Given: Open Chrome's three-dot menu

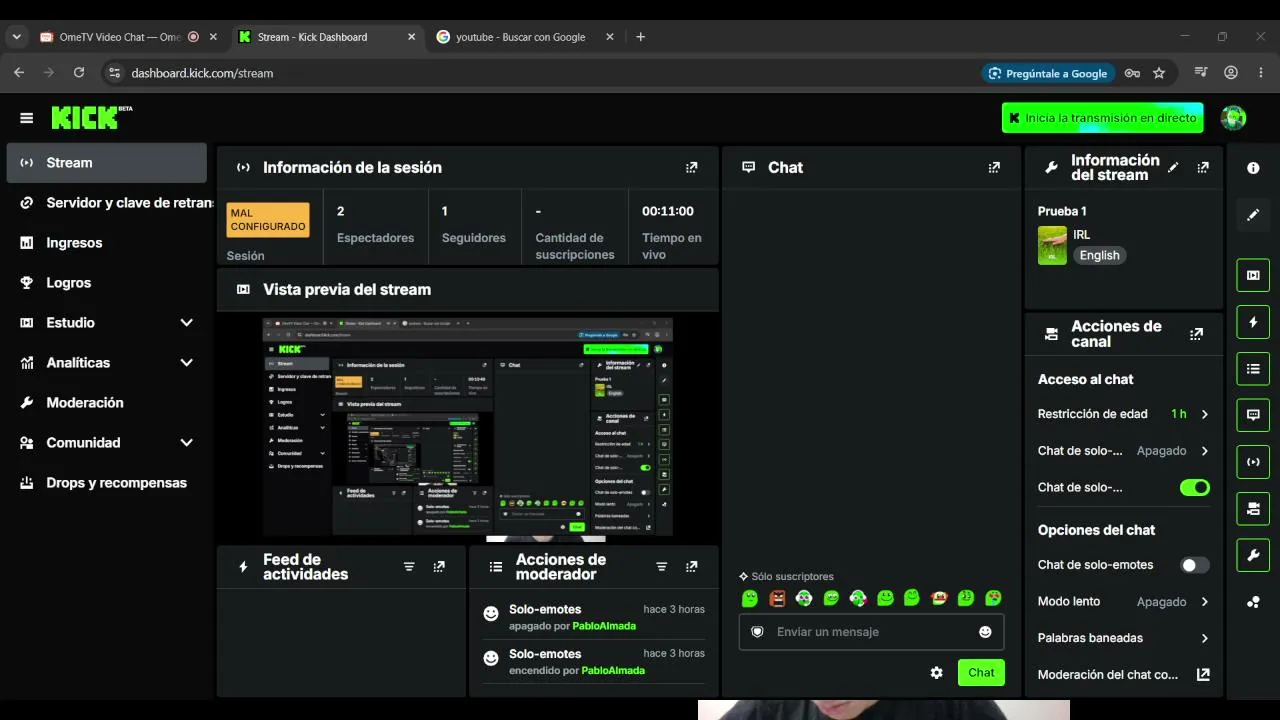Looking at the screenshot, I should tap(1261, 73).
